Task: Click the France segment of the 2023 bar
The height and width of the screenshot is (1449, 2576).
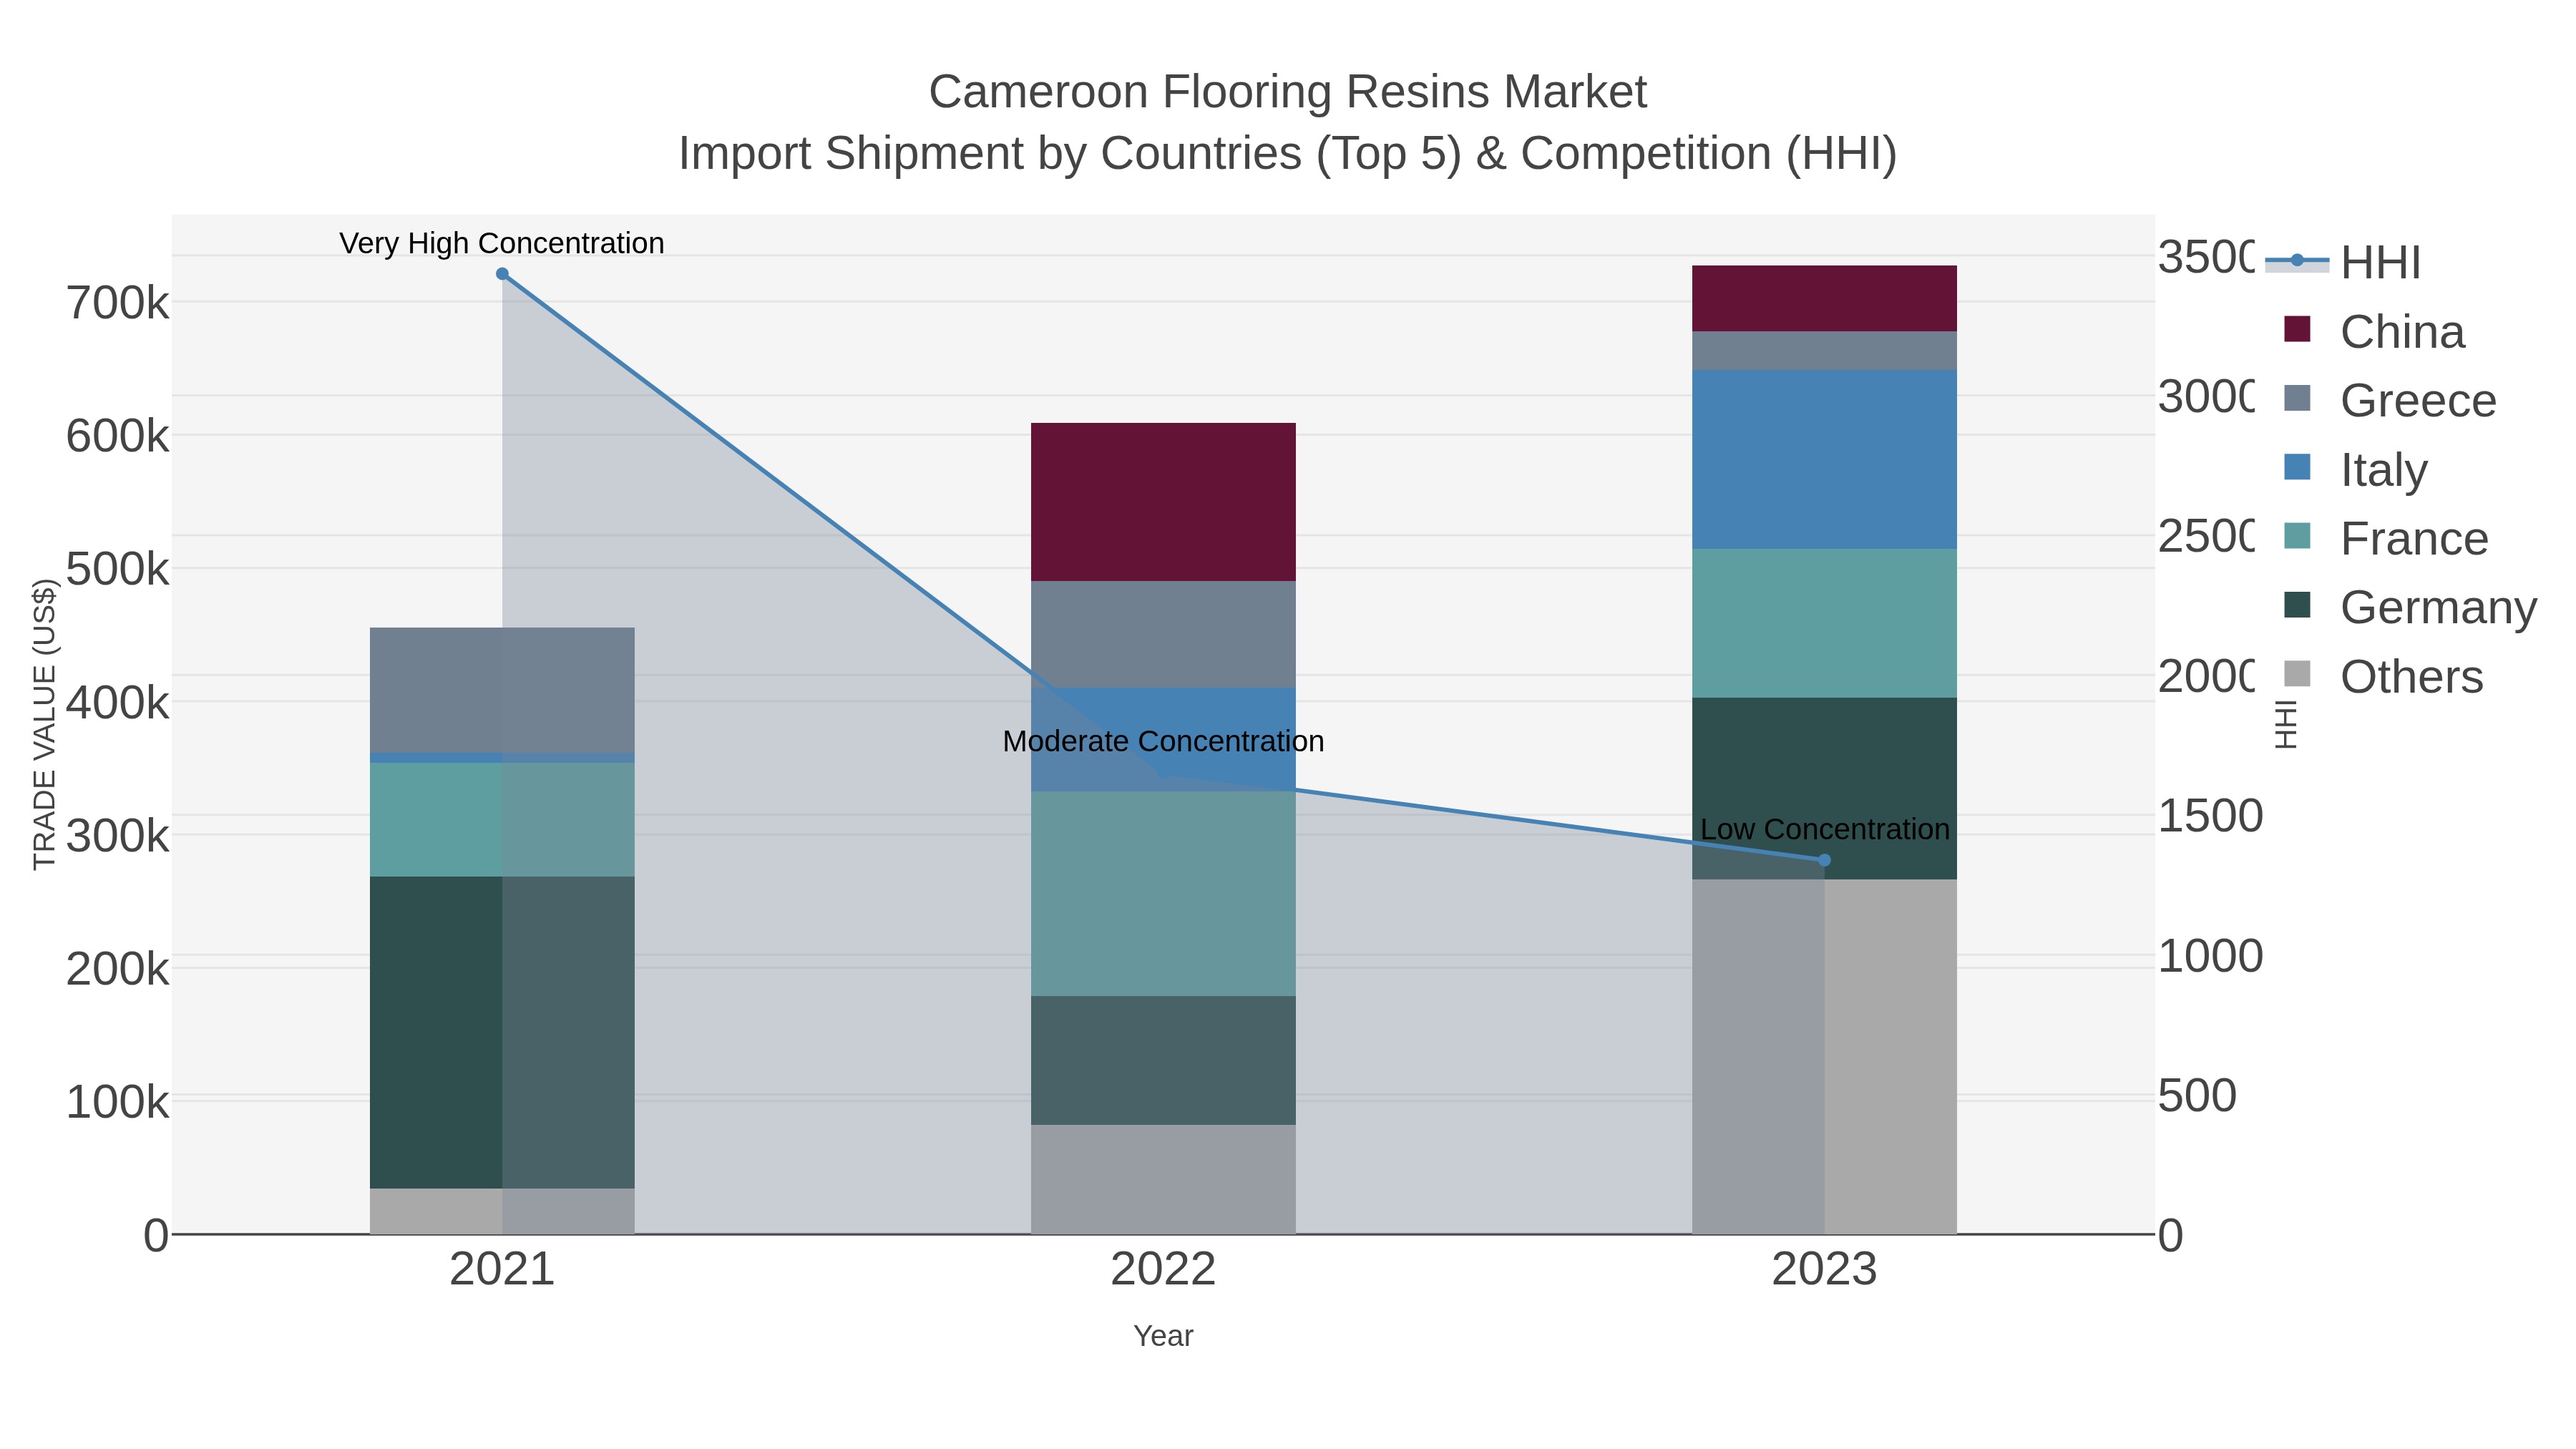Action: tap(1824, 623)
